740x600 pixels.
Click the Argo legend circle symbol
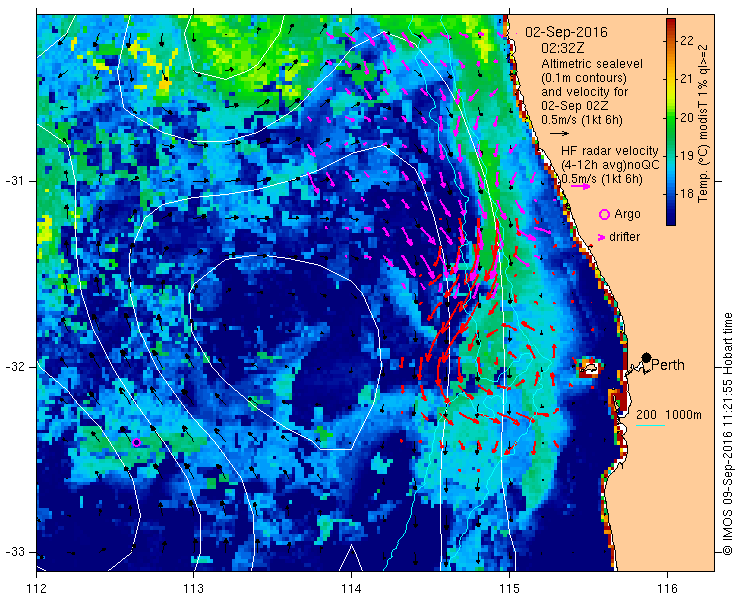coord(604,214)
